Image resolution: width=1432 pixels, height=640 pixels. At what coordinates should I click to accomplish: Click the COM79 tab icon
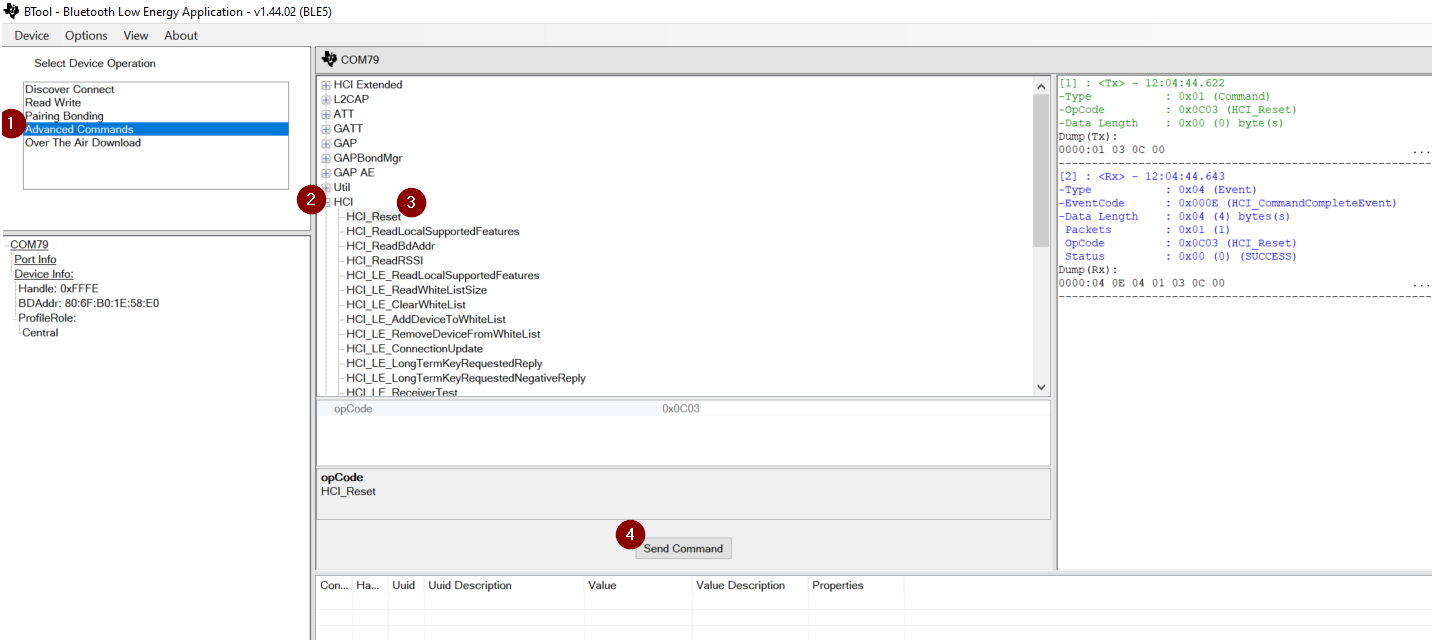click(329, 59)
